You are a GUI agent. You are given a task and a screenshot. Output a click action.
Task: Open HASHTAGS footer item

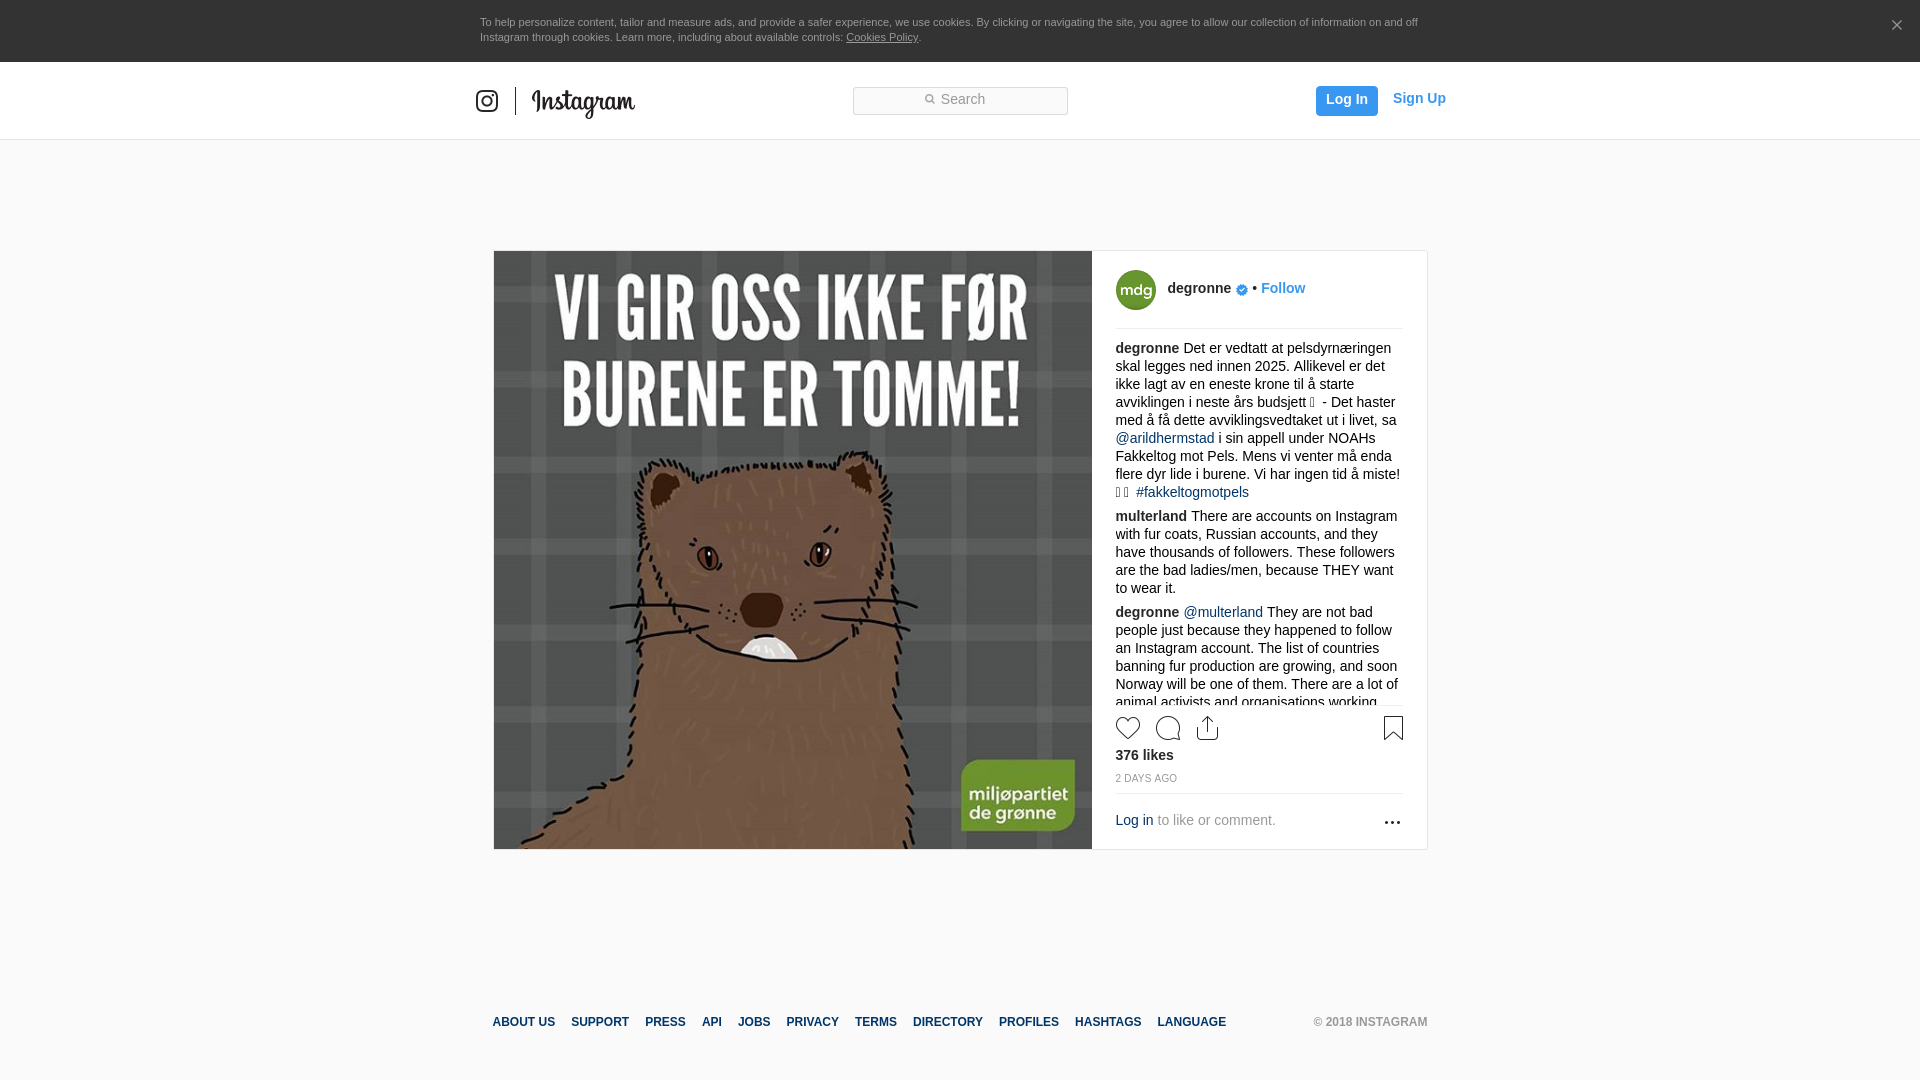click(x=1107, y=1022)
